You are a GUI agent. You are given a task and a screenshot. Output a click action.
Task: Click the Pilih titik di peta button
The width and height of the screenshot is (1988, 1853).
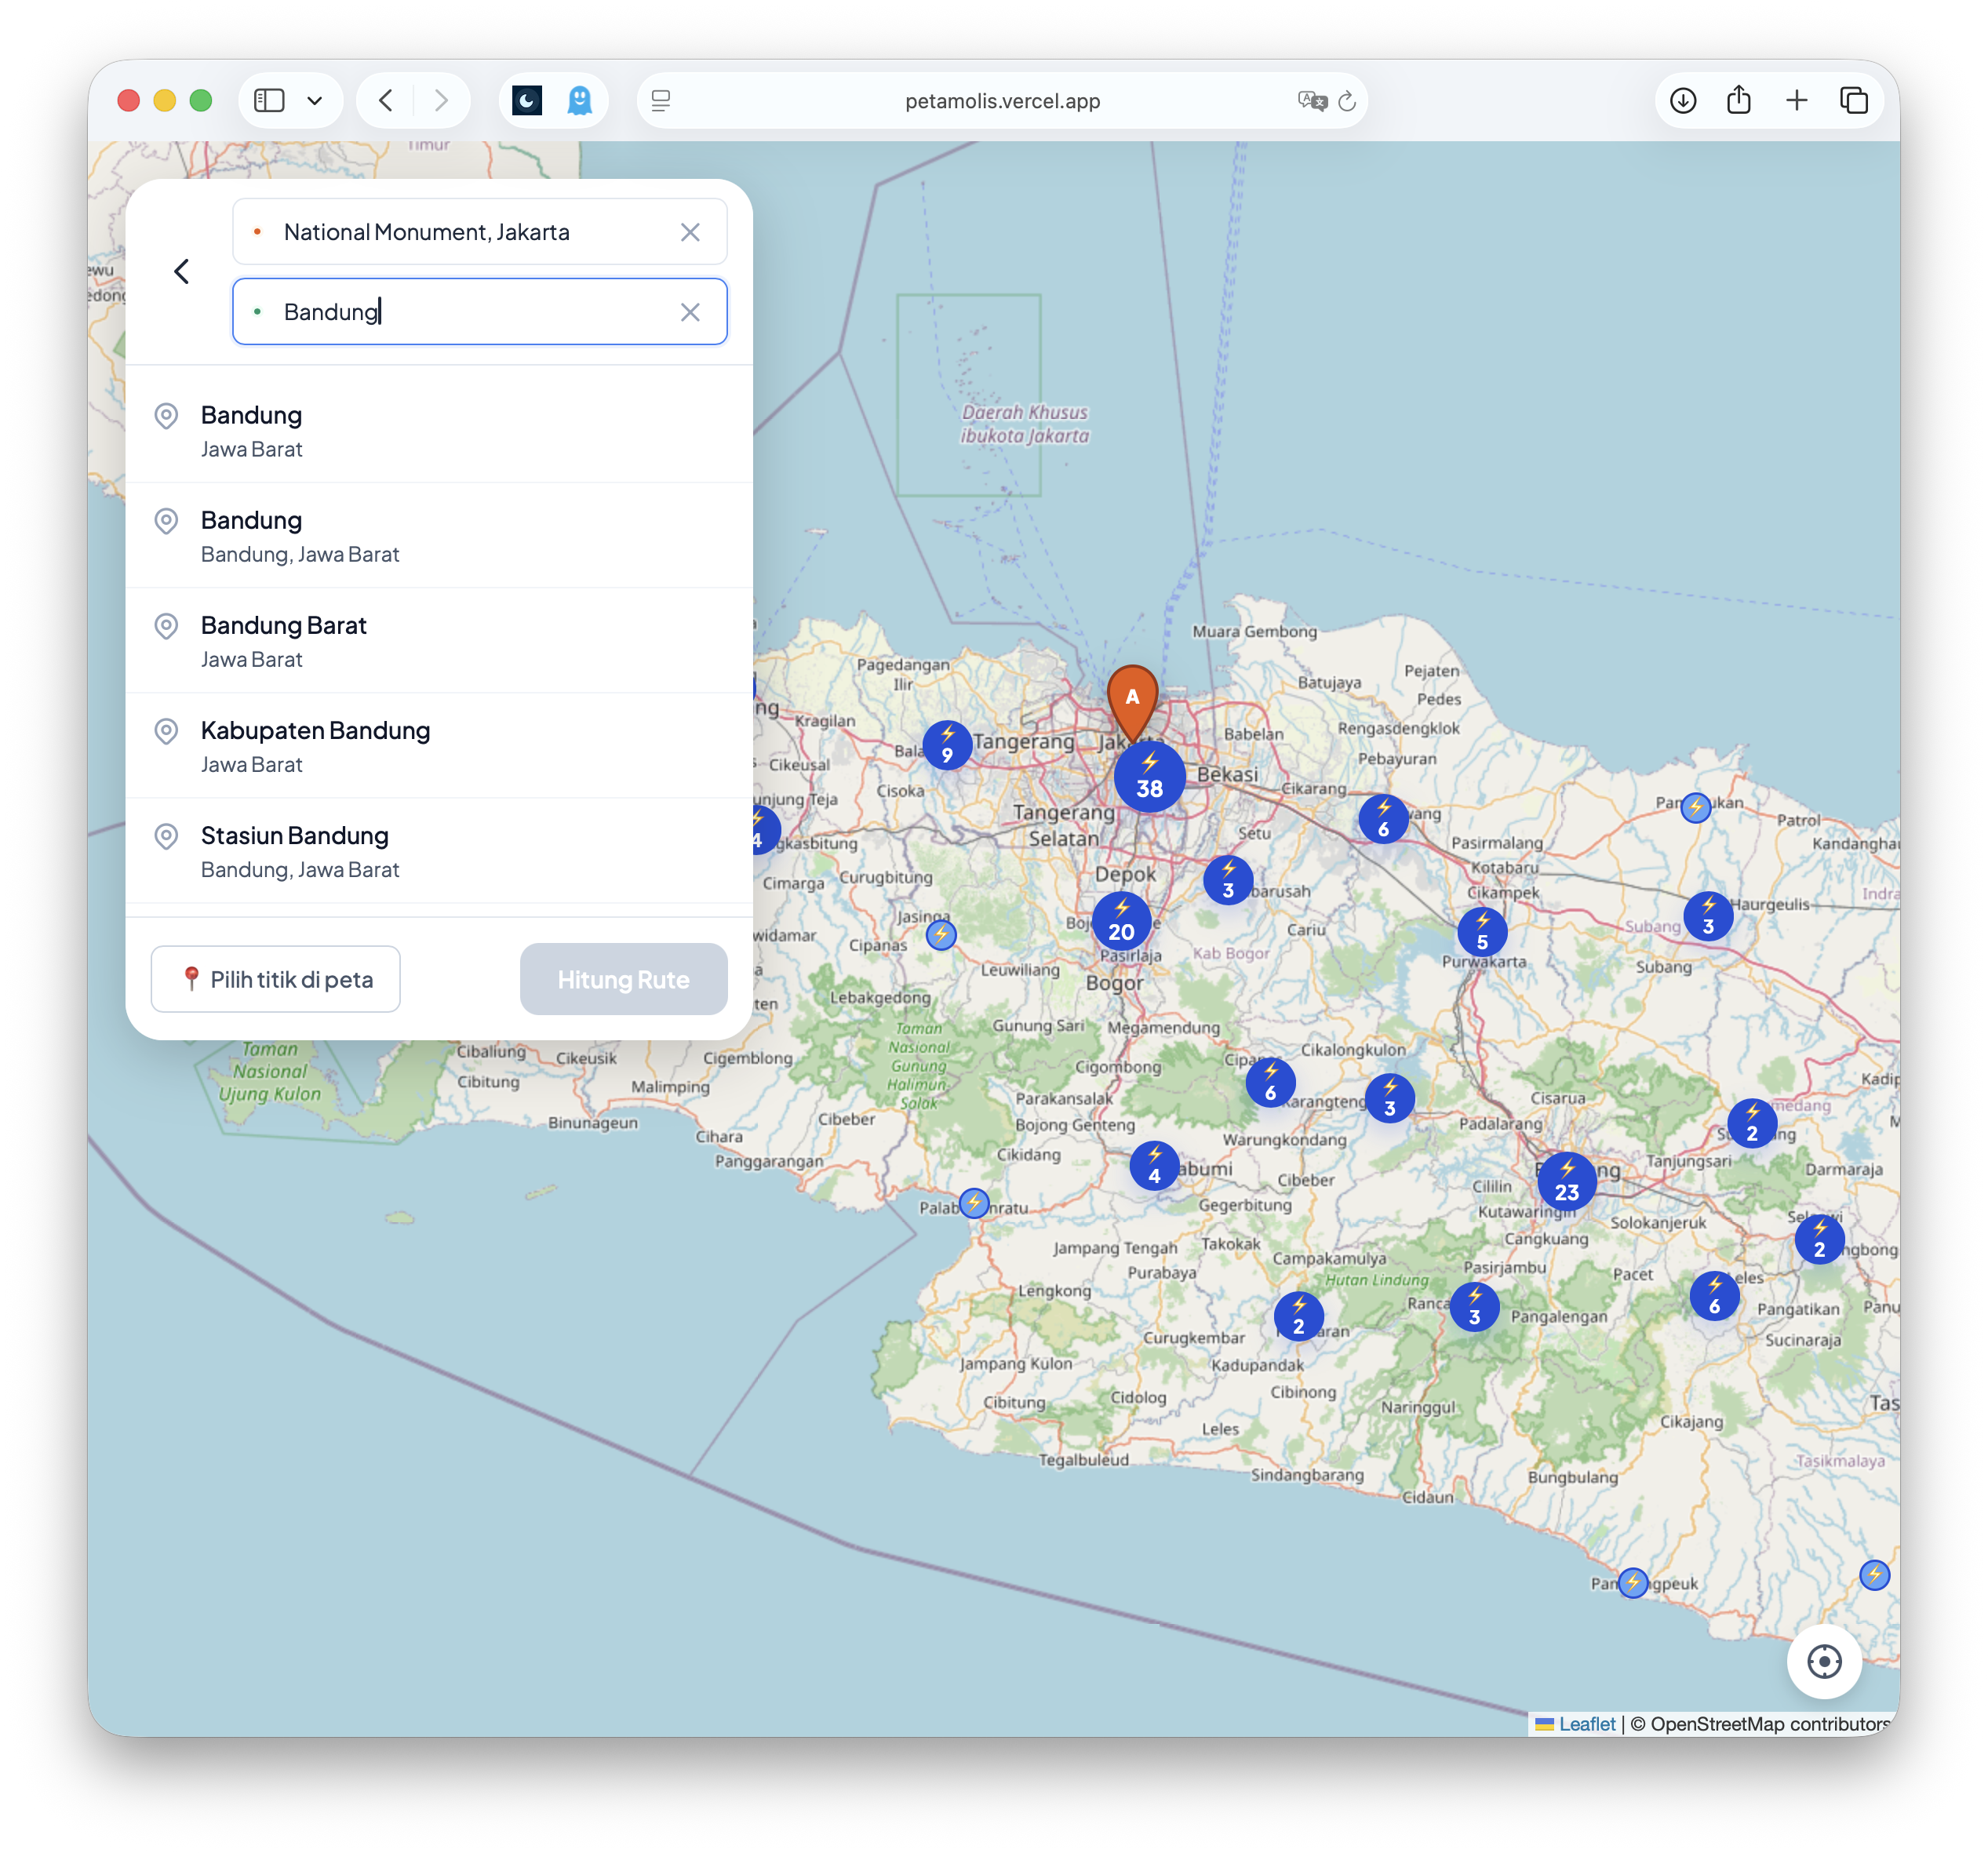click(x=275, y=979)
